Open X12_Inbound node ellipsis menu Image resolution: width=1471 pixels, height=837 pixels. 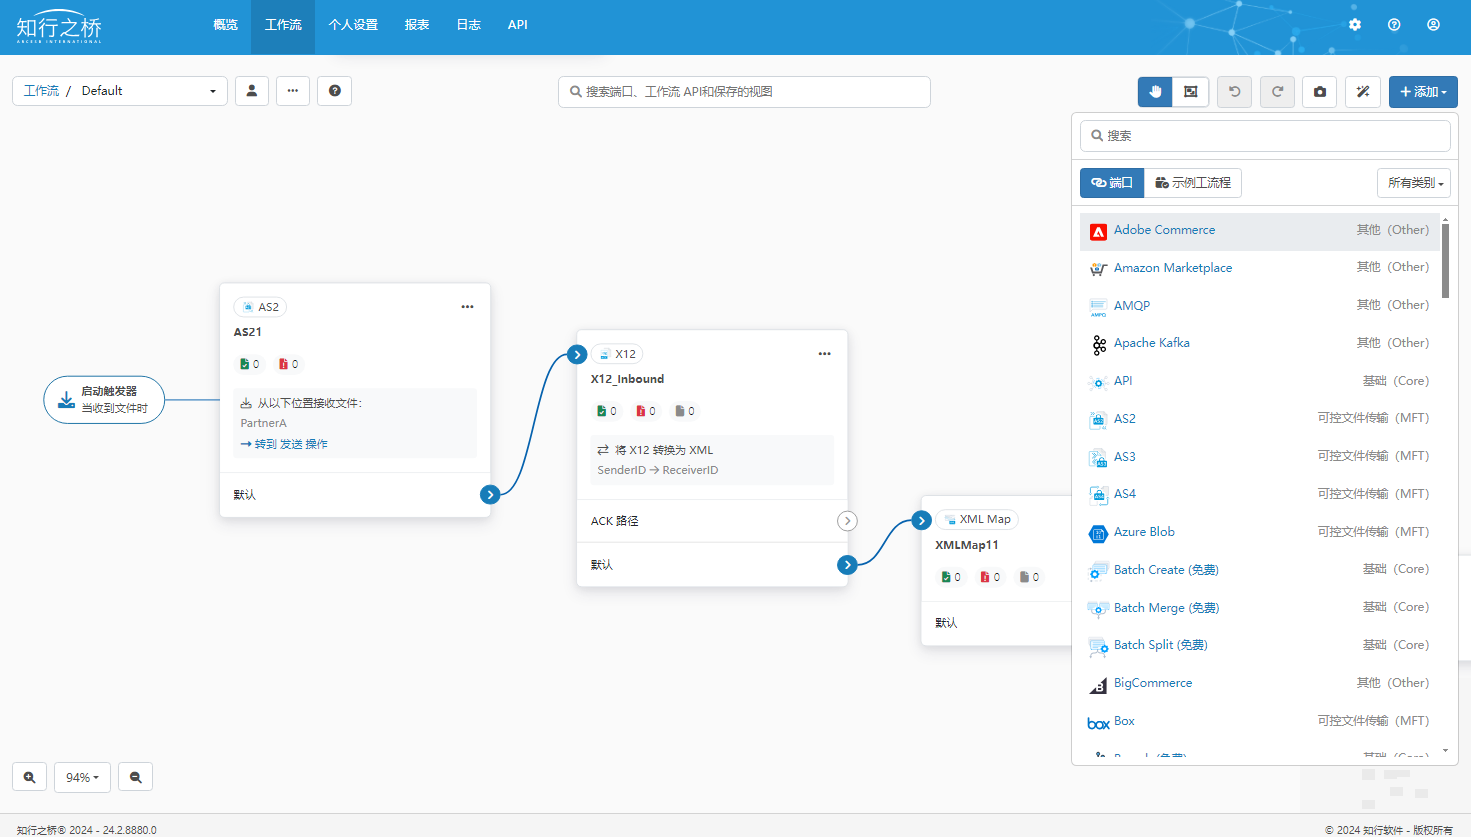pyautogui.click(x=825, y=354)
